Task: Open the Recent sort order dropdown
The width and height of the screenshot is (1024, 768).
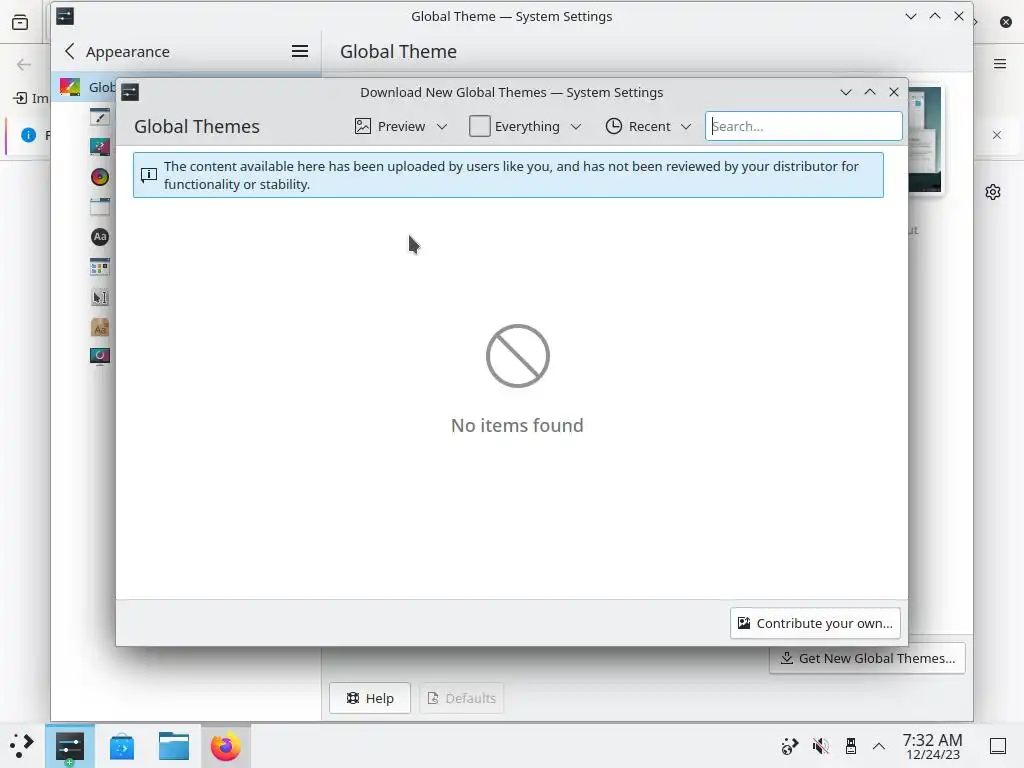Action: 648,126
